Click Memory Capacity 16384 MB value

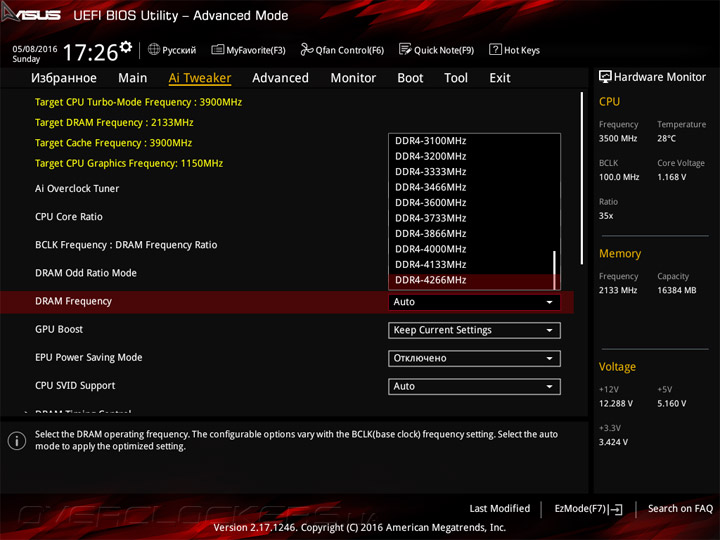coord(676,290)
